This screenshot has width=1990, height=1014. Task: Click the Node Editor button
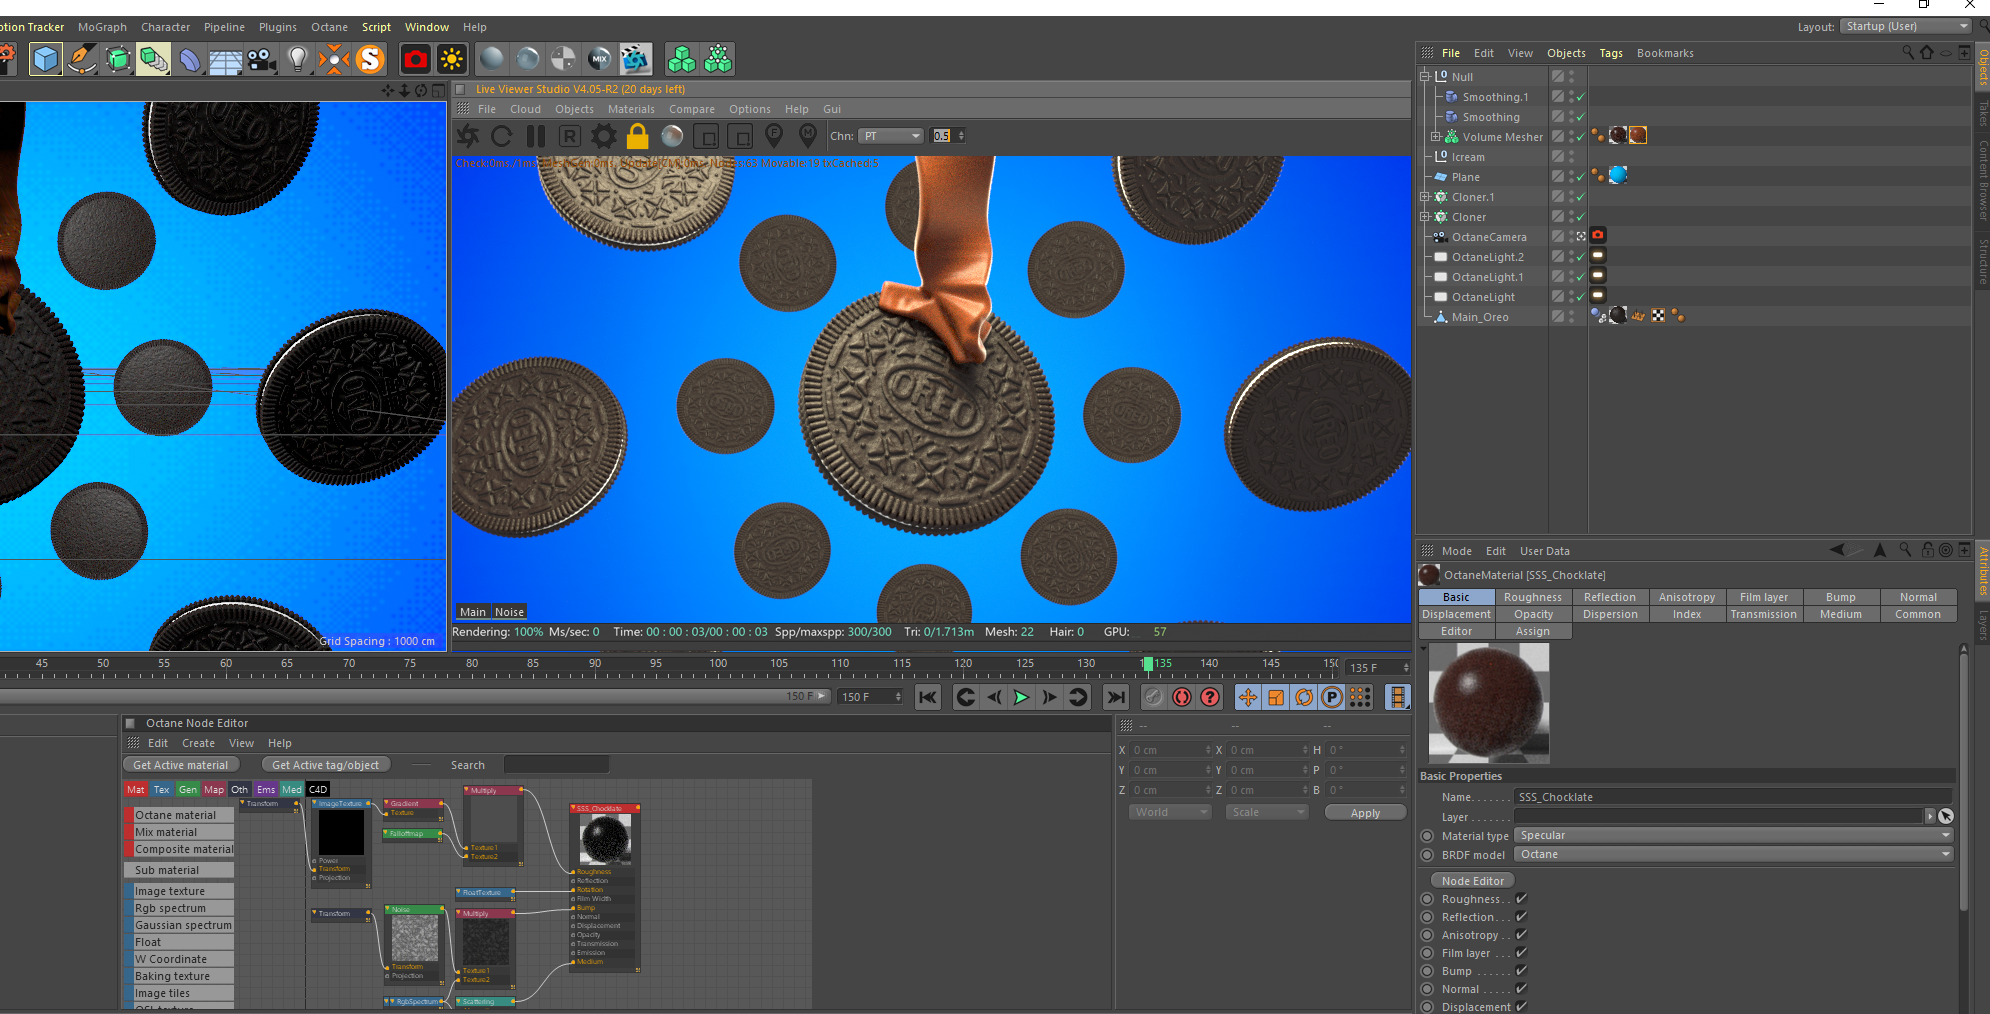pos(1472,881)
